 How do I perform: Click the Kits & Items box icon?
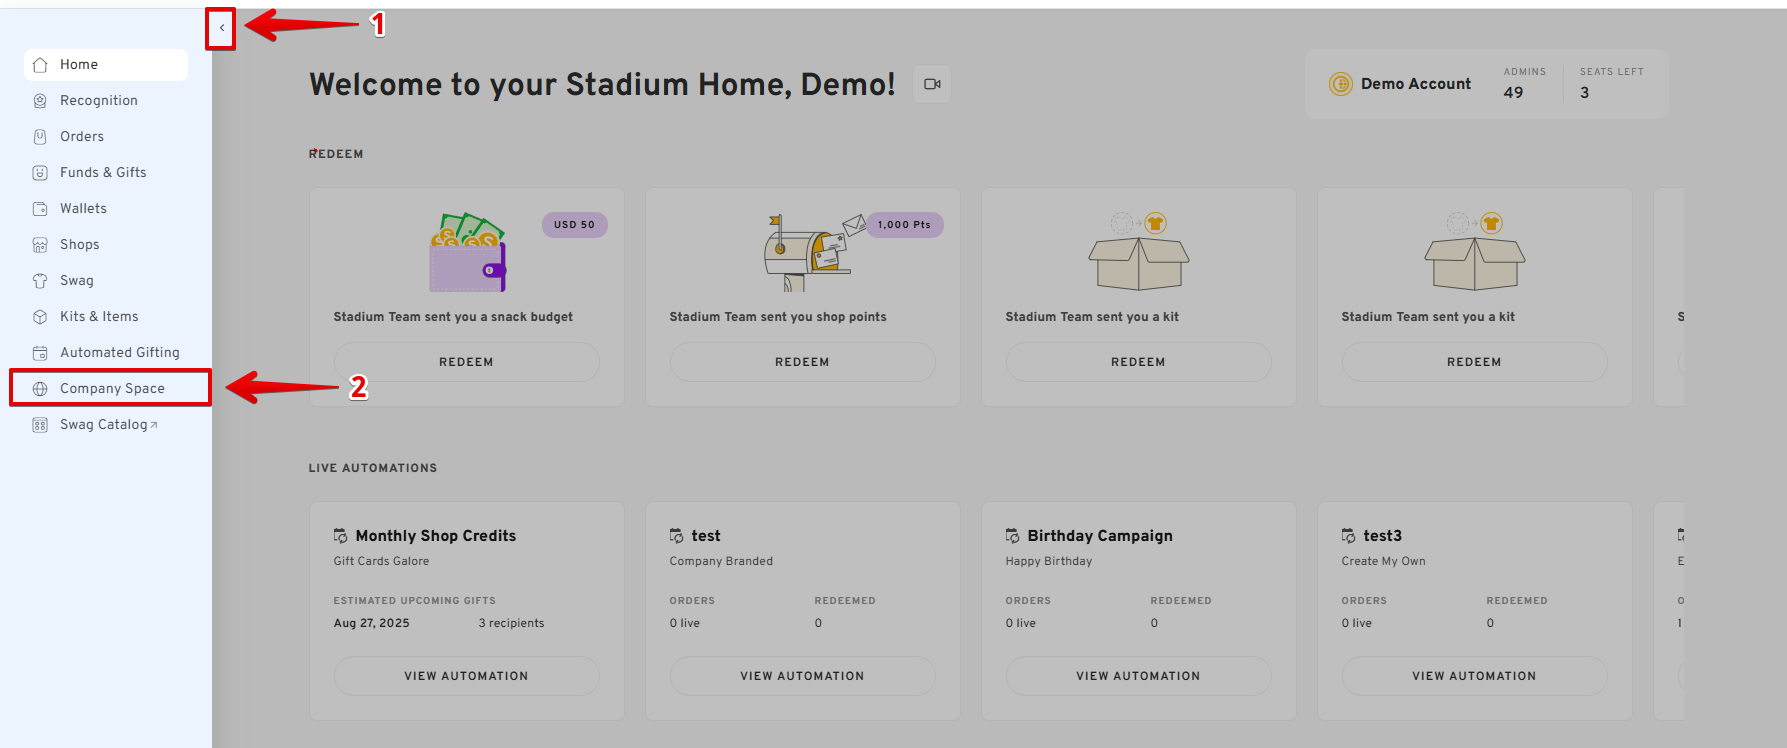pyautogui.click(x=40, y=317)
